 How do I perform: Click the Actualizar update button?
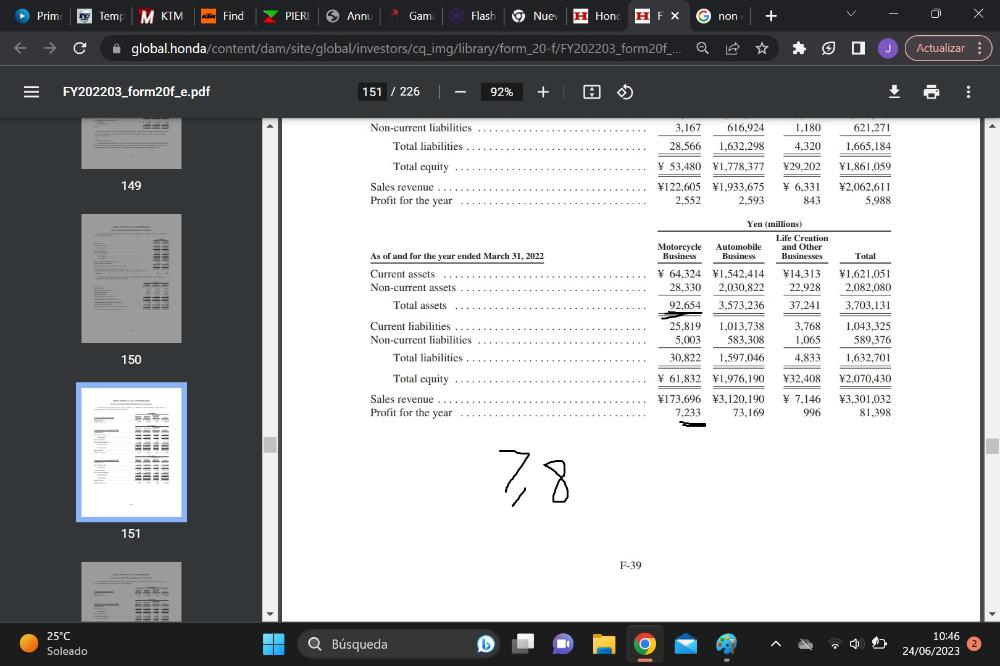(x=948, y=48)
